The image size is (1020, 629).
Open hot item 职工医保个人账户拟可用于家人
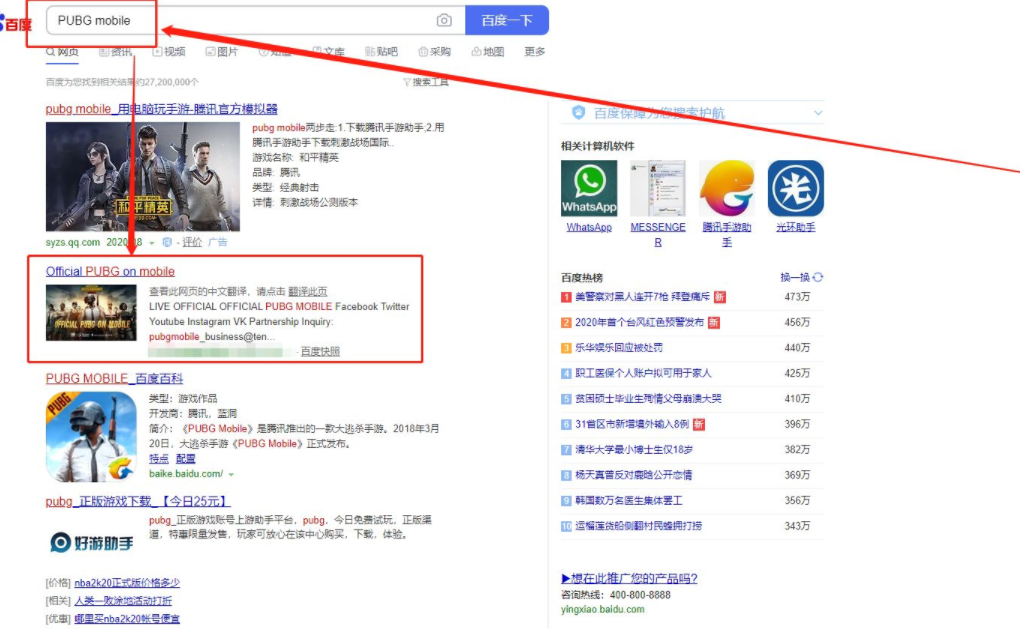(643, 373)
